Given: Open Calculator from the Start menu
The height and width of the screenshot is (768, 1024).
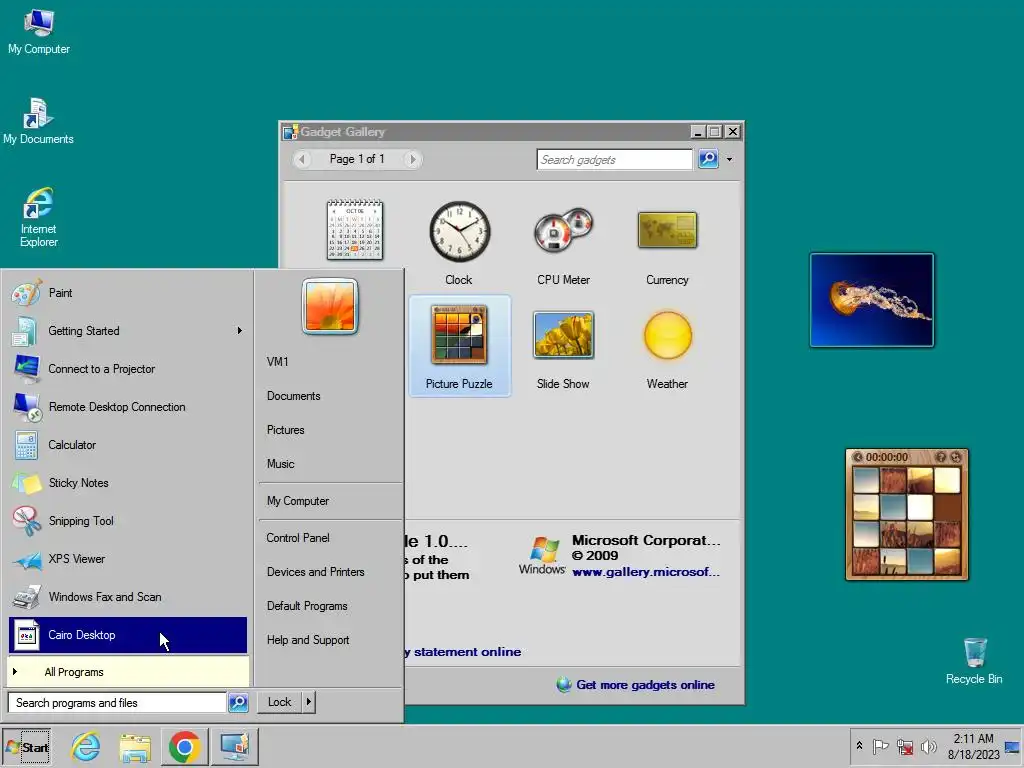Looking at the screenshot, I should 128,445.
